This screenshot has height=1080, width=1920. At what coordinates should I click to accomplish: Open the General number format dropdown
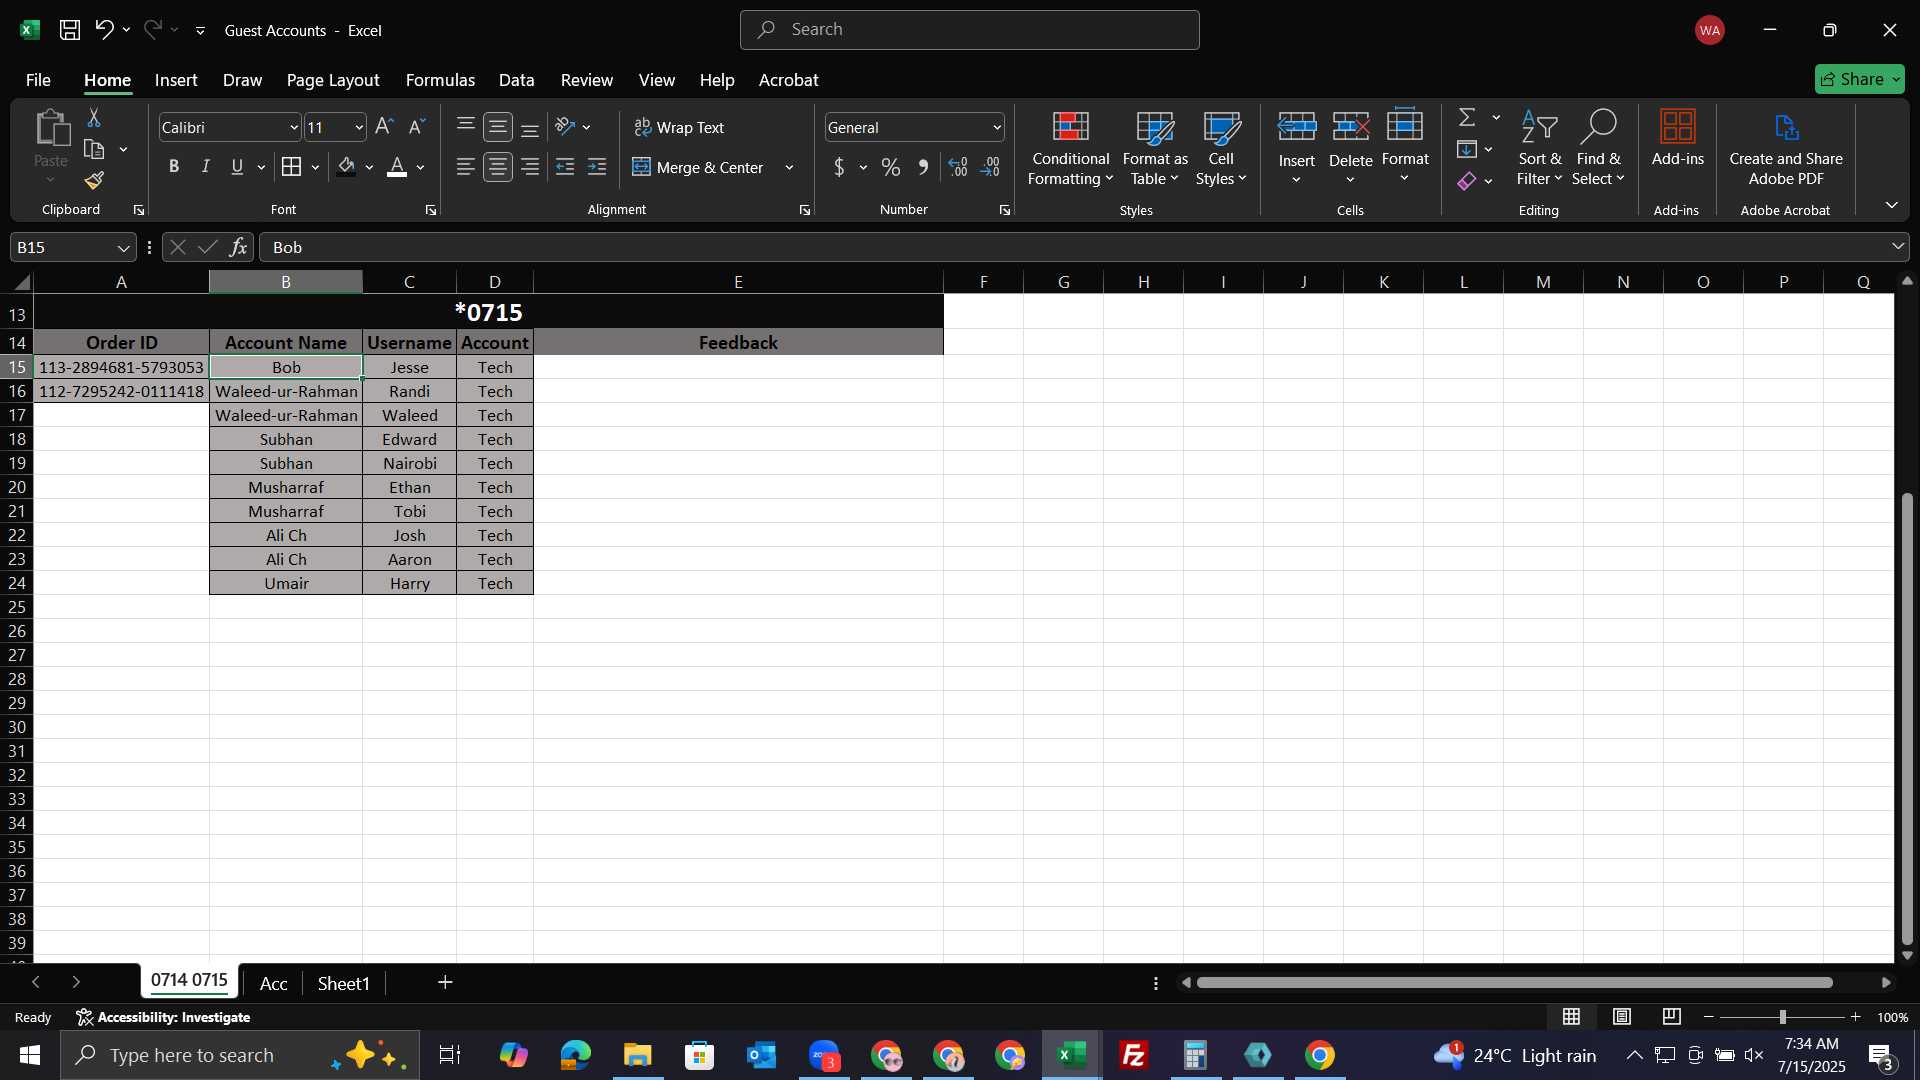tap(997, 128)
